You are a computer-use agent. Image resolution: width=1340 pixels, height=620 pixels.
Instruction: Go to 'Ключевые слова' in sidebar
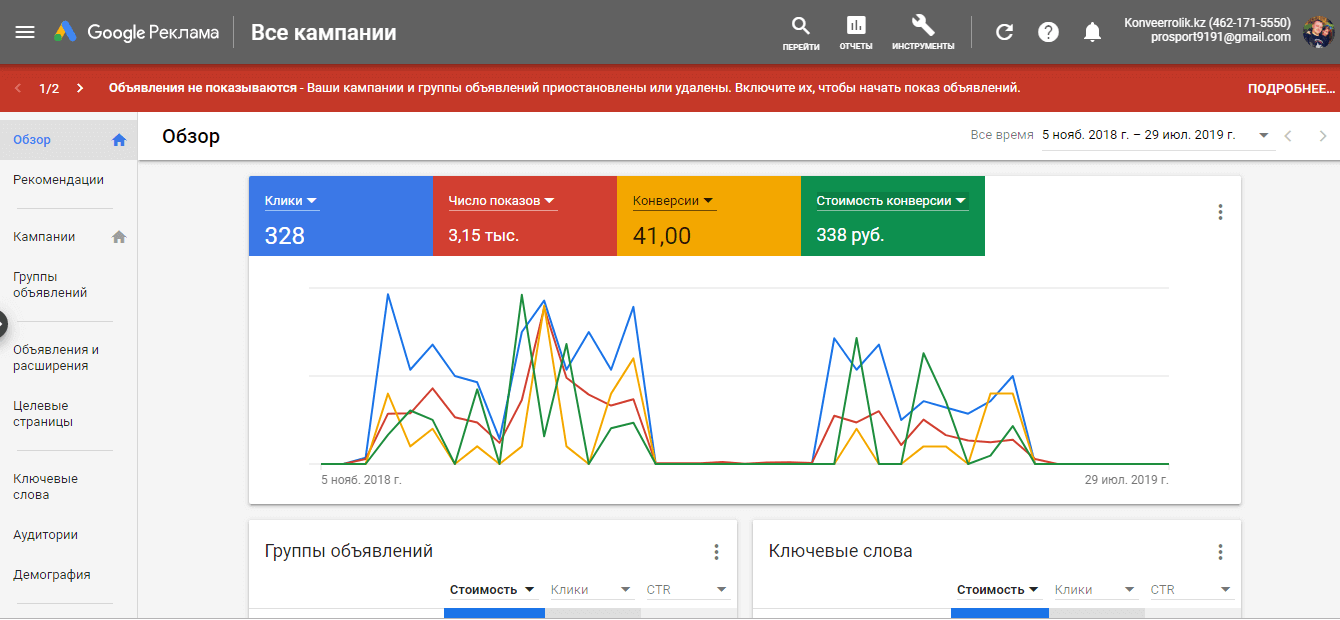click(x=45, y=487)
